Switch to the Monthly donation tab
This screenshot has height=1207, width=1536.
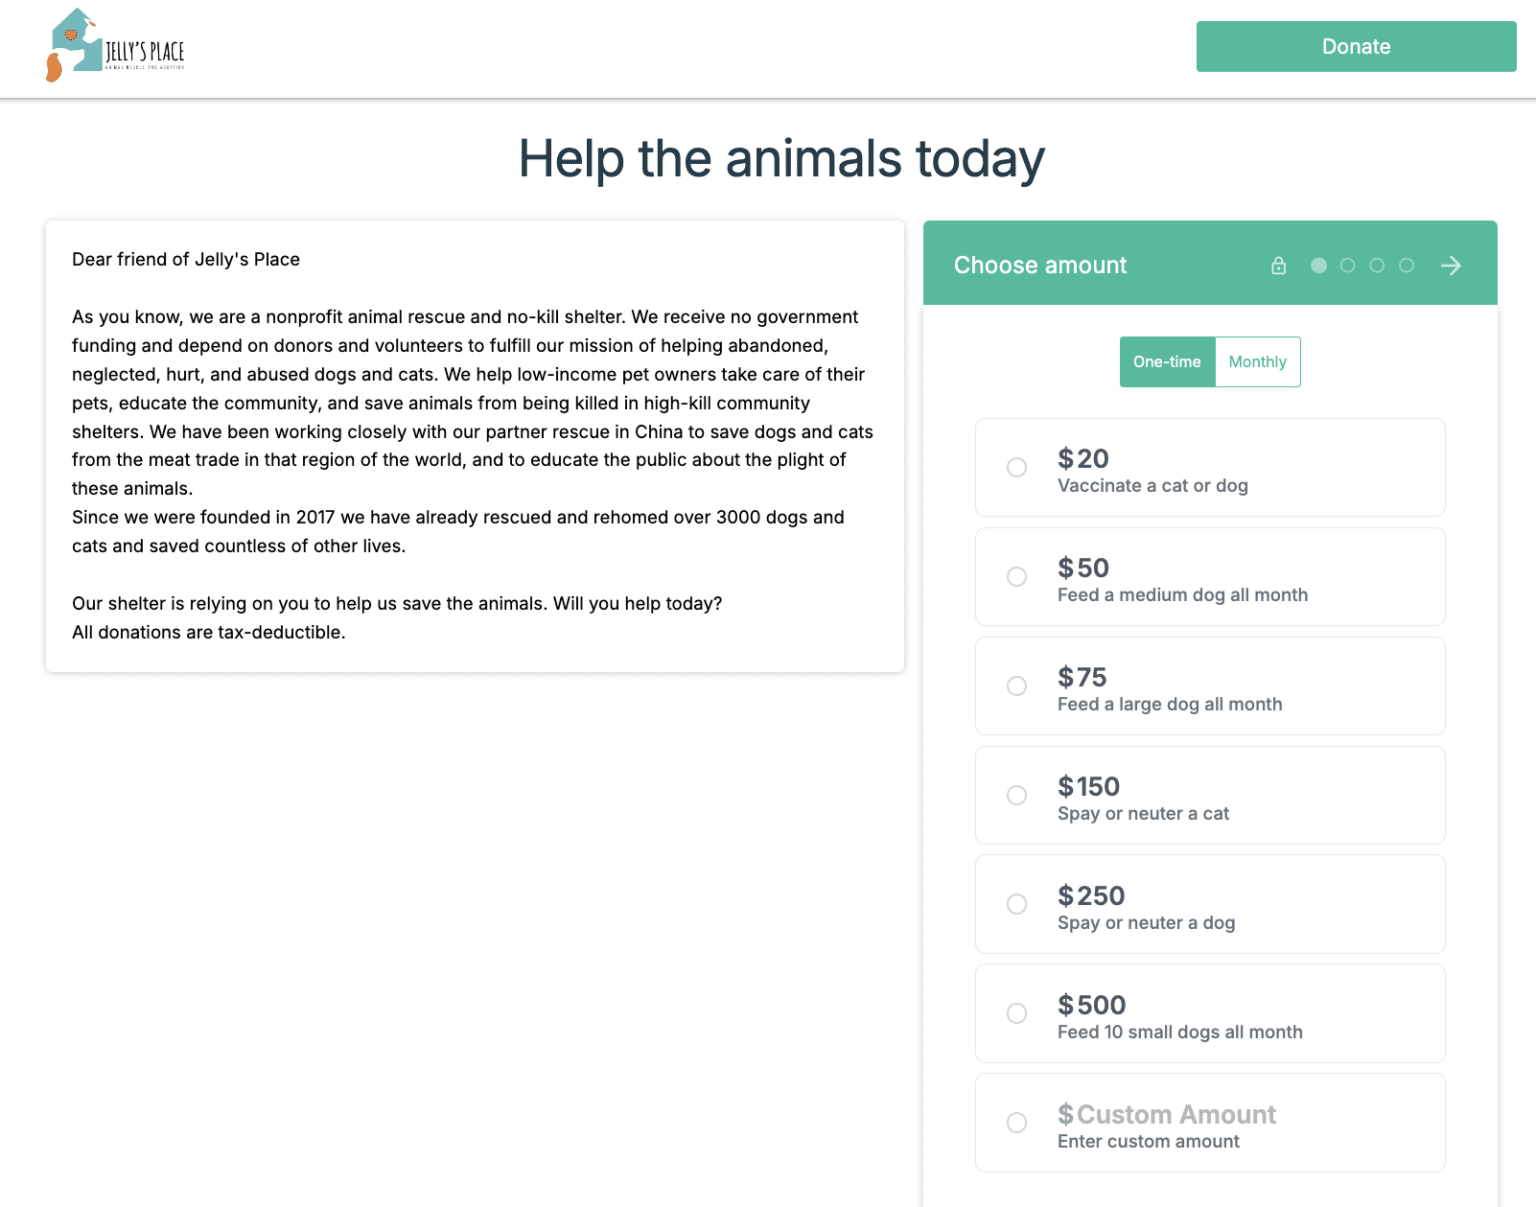(x=1257, y=362)
